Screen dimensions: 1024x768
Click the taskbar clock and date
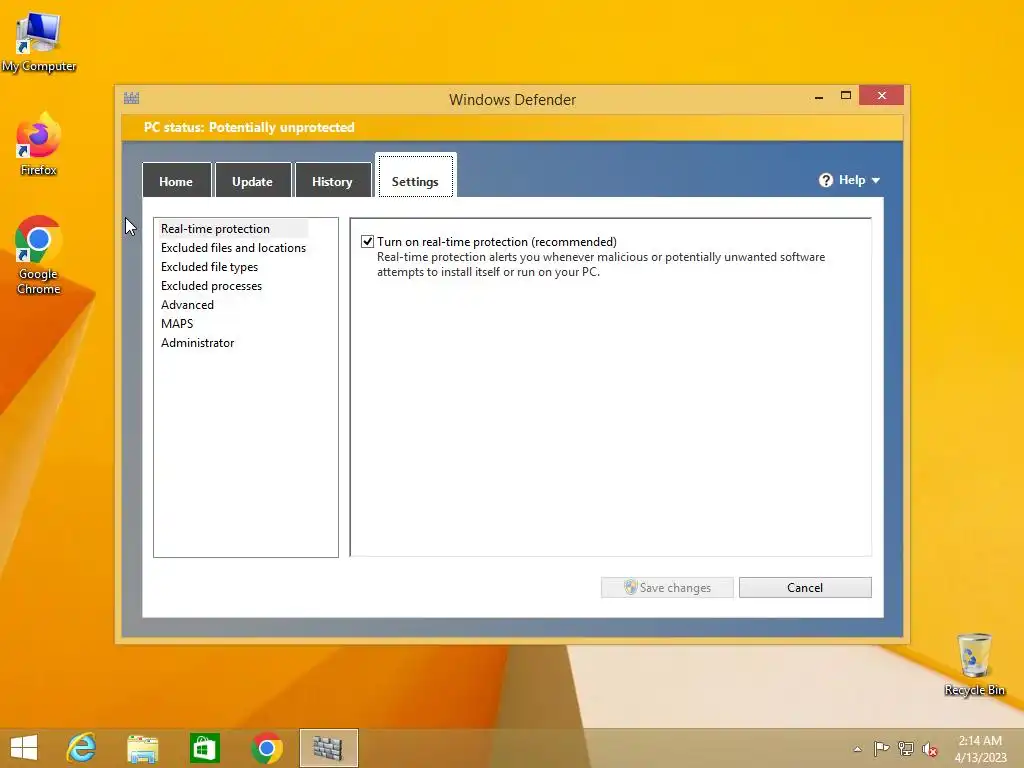tap(980, 748)
